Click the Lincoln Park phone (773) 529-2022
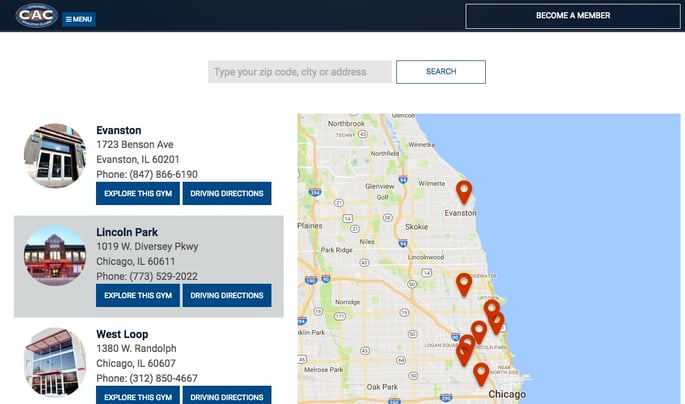 click(x=163, y=276)
